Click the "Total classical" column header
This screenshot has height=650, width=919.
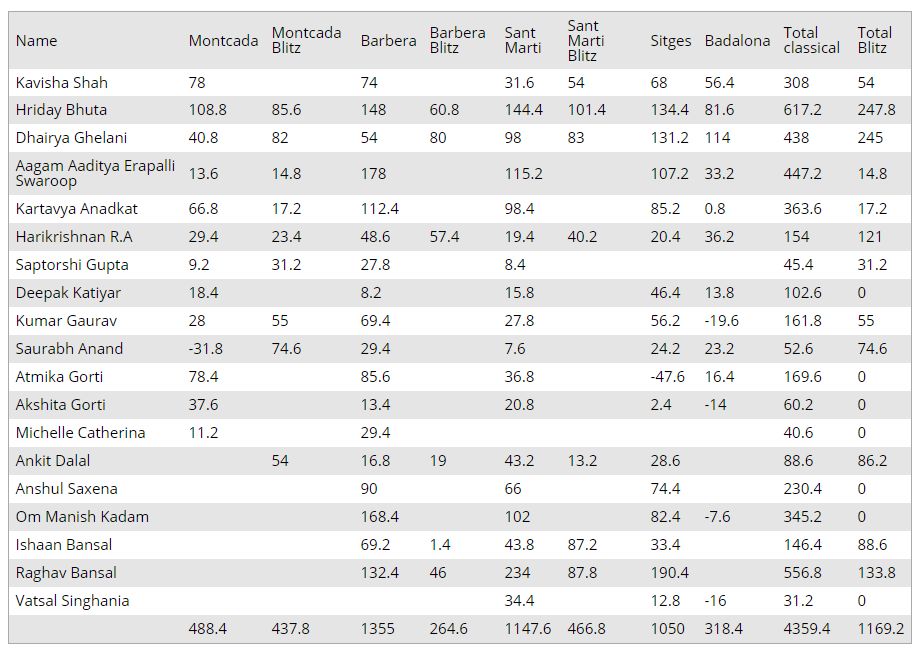(811, 40)
